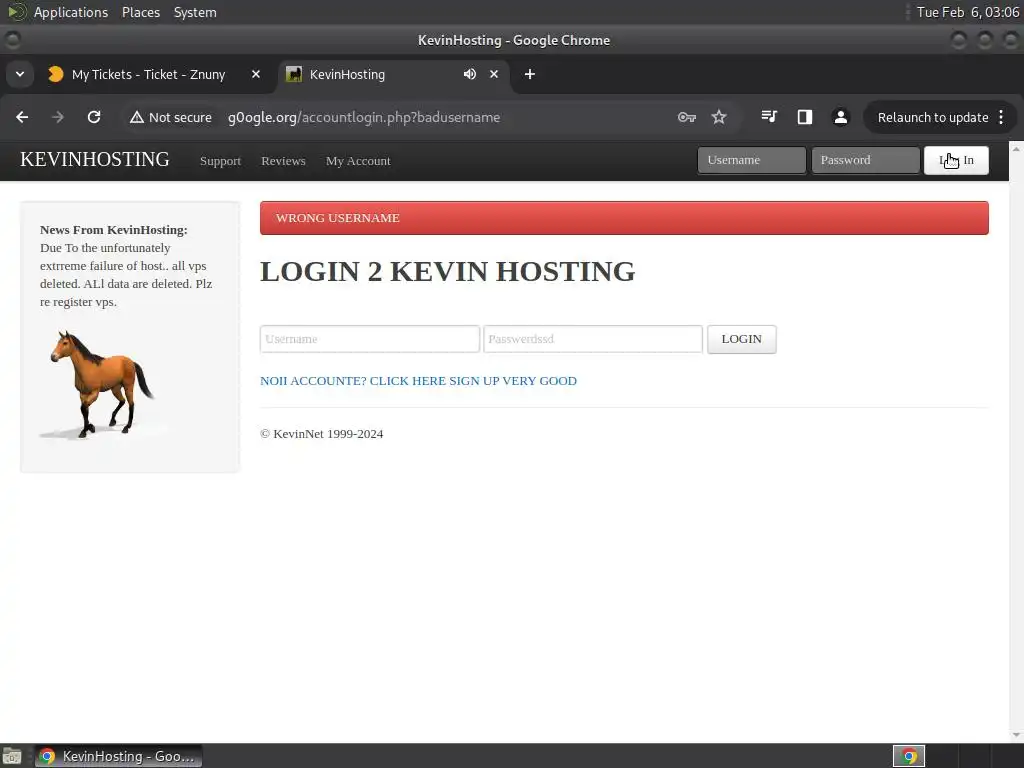
Task: Click the horse image in sidebar
Action: click(x=98, y=384)
